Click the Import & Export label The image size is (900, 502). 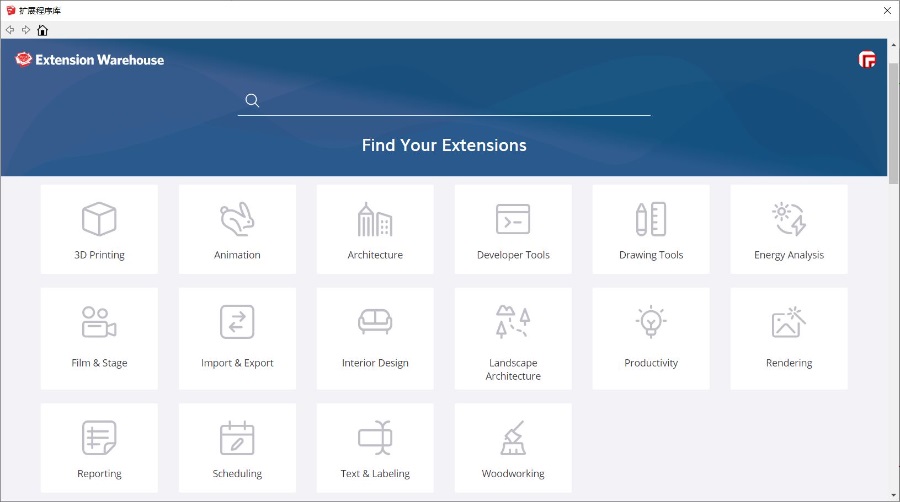237,363
